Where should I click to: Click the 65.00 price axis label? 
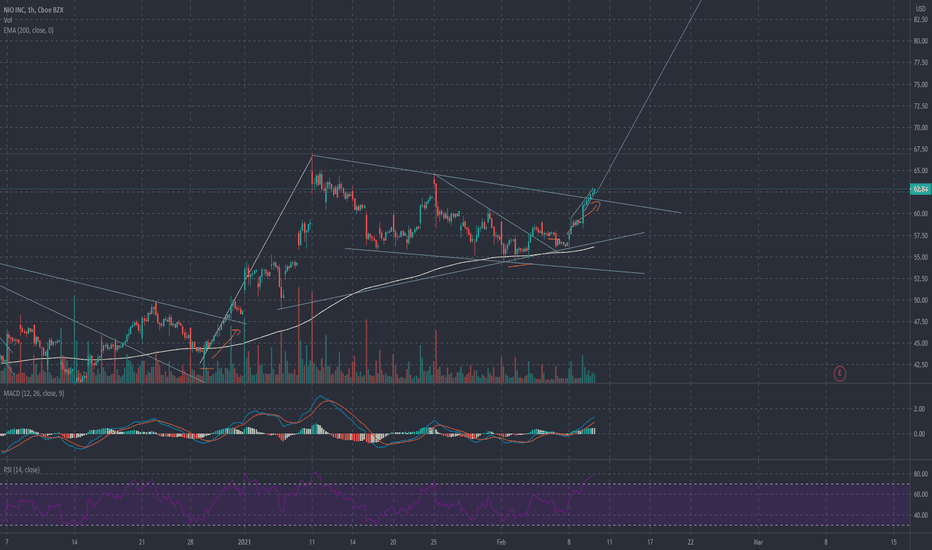click(x=921, y=171)
